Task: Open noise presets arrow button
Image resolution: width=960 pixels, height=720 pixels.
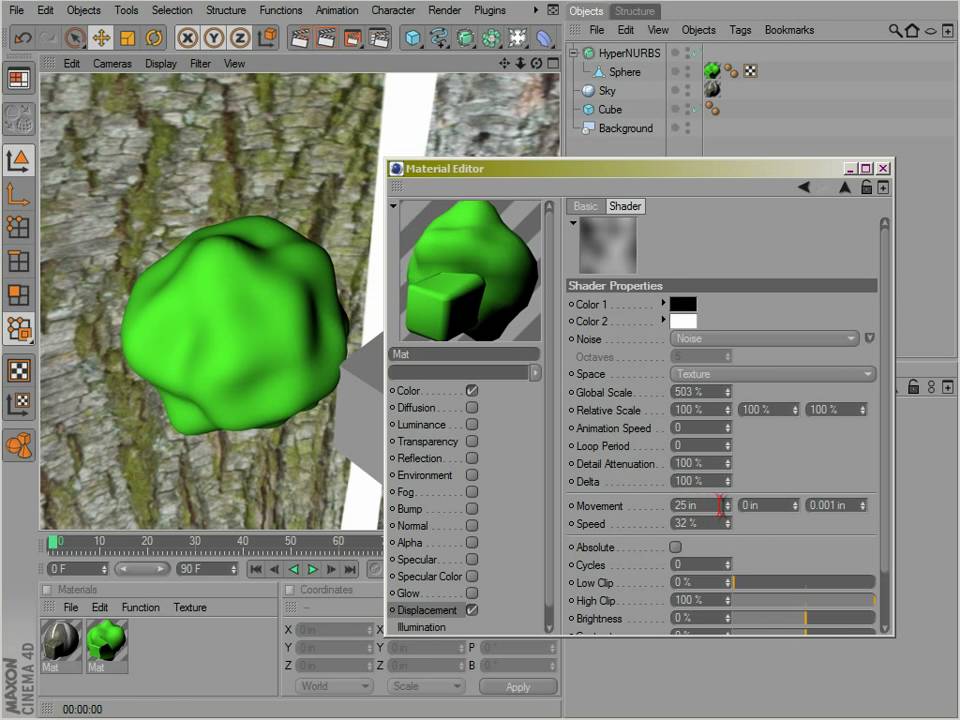Action: [869, 338]
